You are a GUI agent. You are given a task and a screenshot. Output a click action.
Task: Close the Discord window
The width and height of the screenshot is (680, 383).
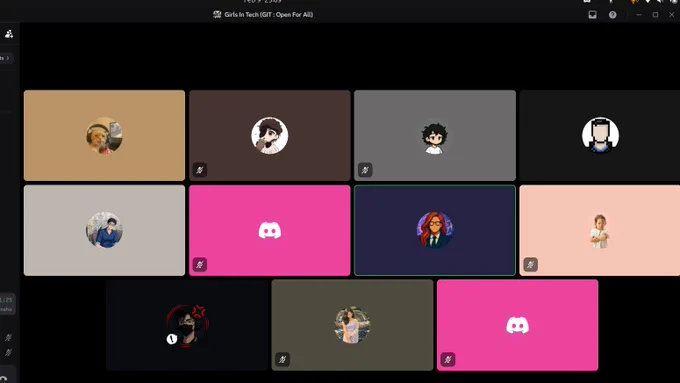(x=671, y=15)
